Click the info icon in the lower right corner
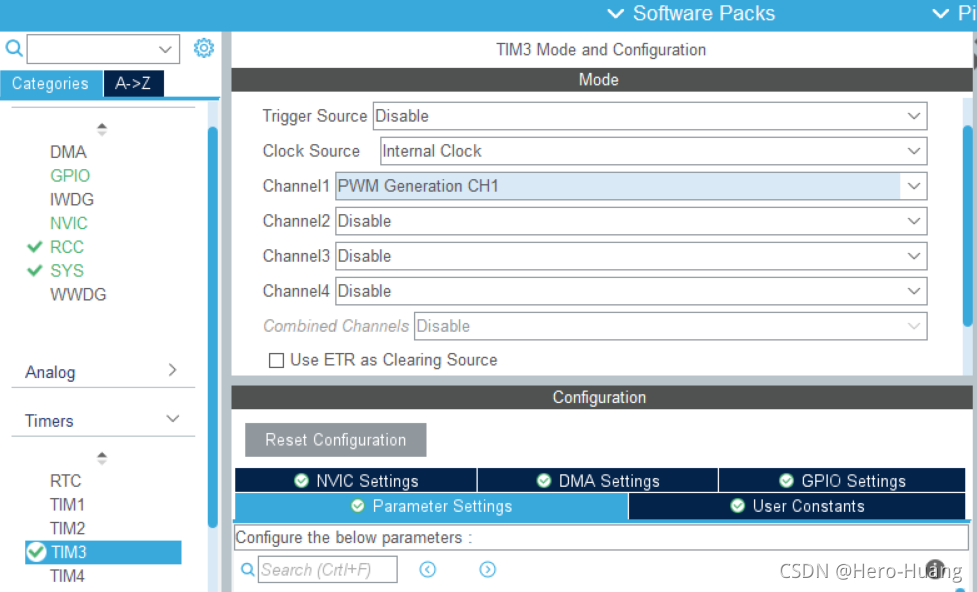This screenshot has width=977, height=592. 935,569
